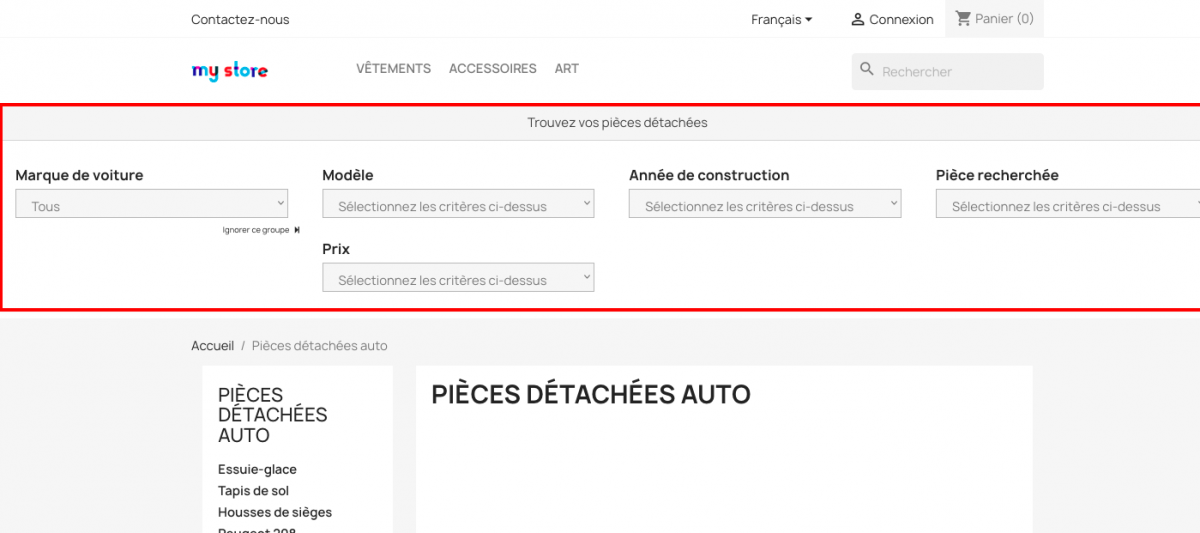
Task: Open the Accessoires menu
Action: [x=492, y=69]
